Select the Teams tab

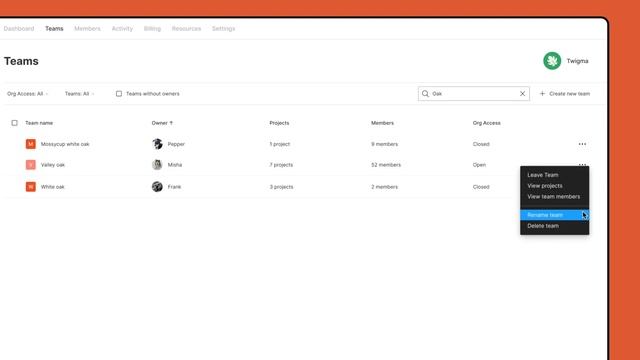point(54,29)
